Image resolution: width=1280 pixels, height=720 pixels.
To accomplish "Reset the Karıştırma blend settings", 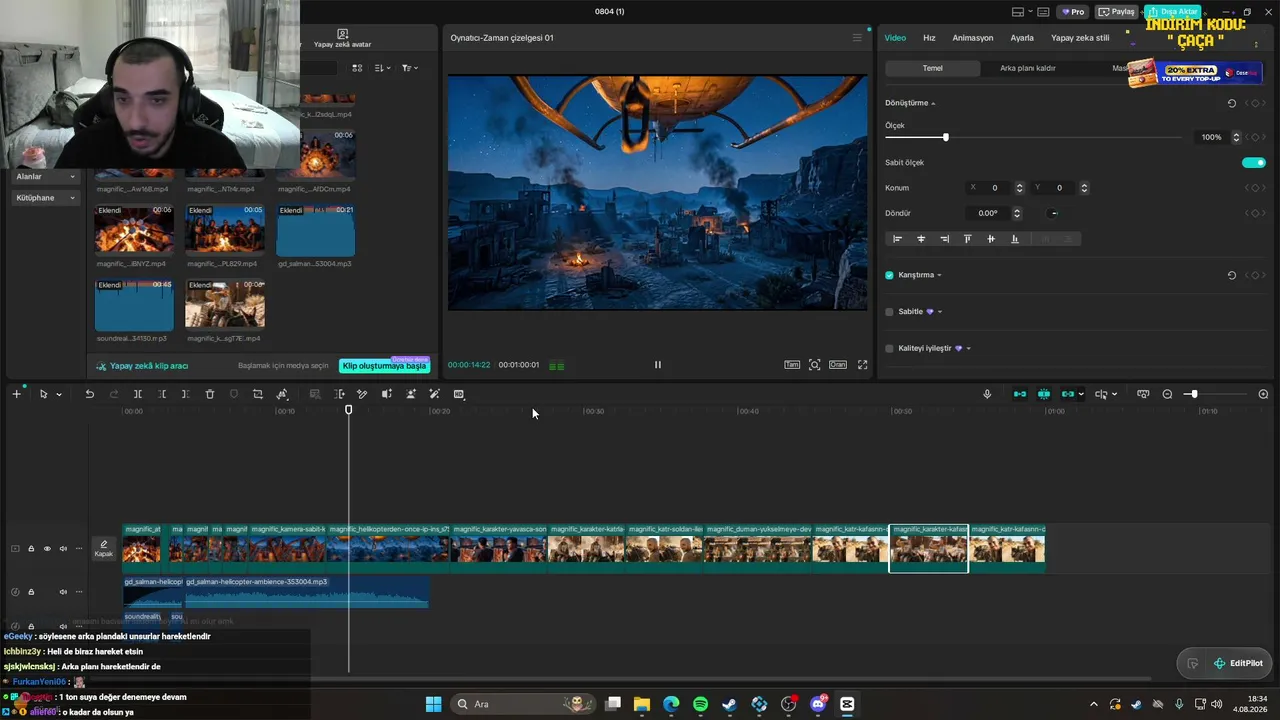I will coord(1231,275).
